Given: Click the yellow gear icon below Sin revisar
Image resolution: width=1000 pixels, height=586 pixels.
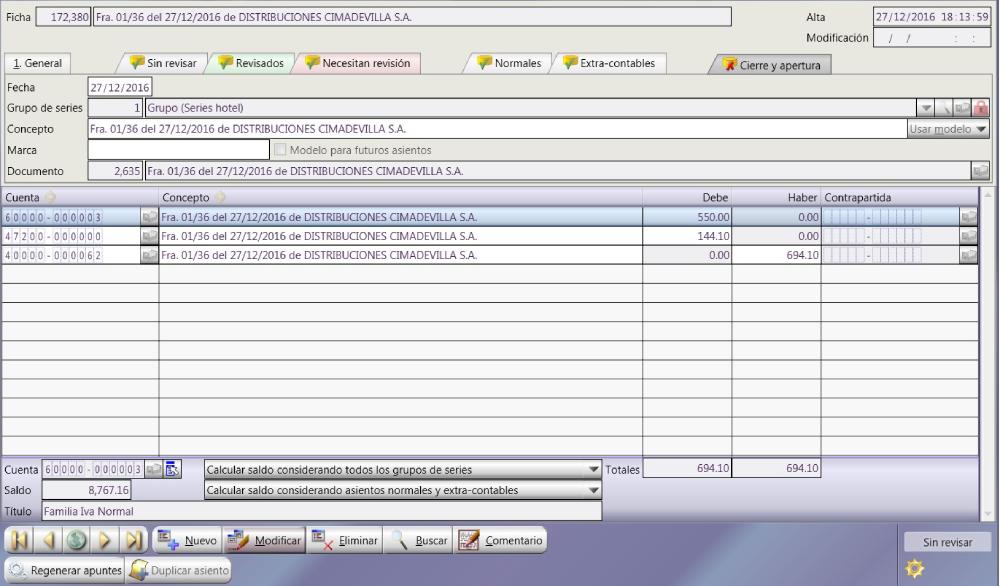Looking at the screenshot, I should (912, 567).
